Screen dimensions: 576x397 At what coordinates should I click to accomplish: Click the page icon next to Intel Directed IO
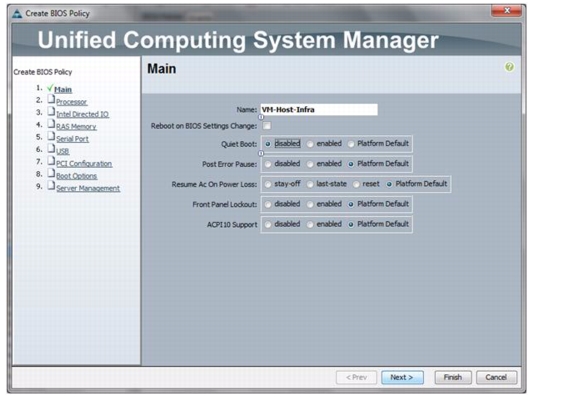point(51,112)
